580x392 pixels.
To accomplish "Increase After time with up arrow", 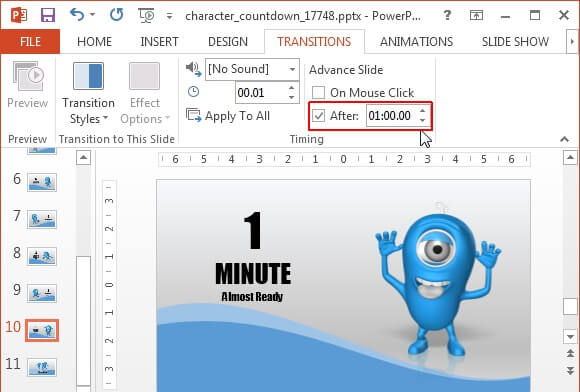I will 423,111.
